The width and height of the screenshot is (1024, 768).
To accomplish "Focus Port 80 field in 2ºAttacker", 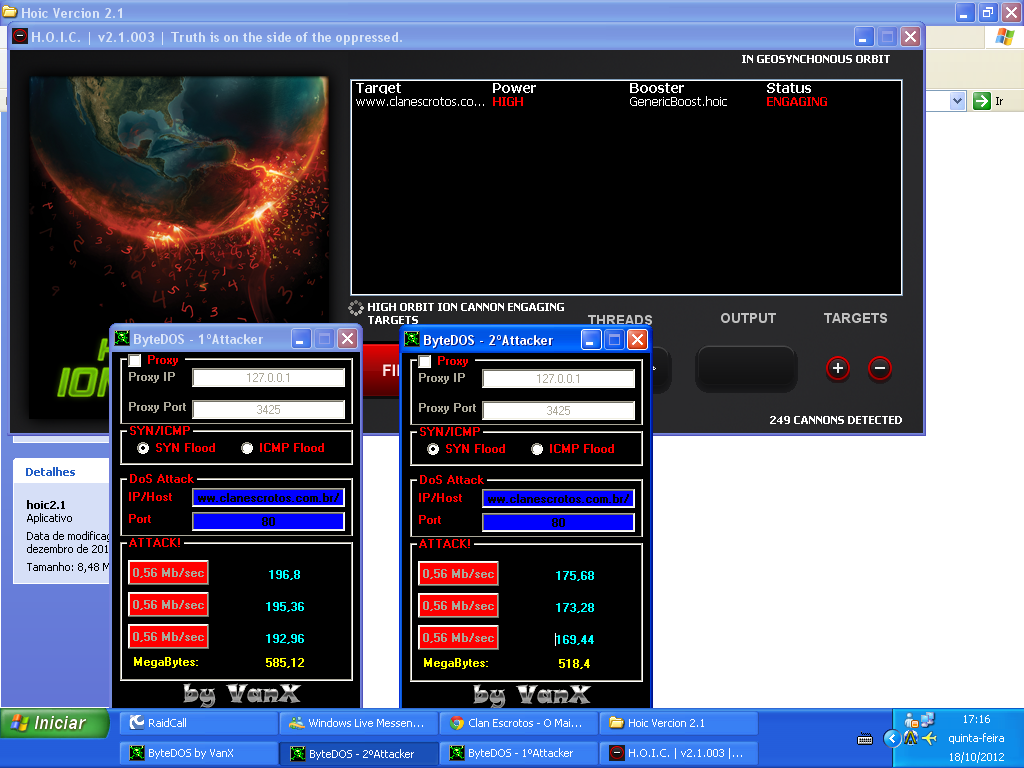I will click(x=558, y=522).
